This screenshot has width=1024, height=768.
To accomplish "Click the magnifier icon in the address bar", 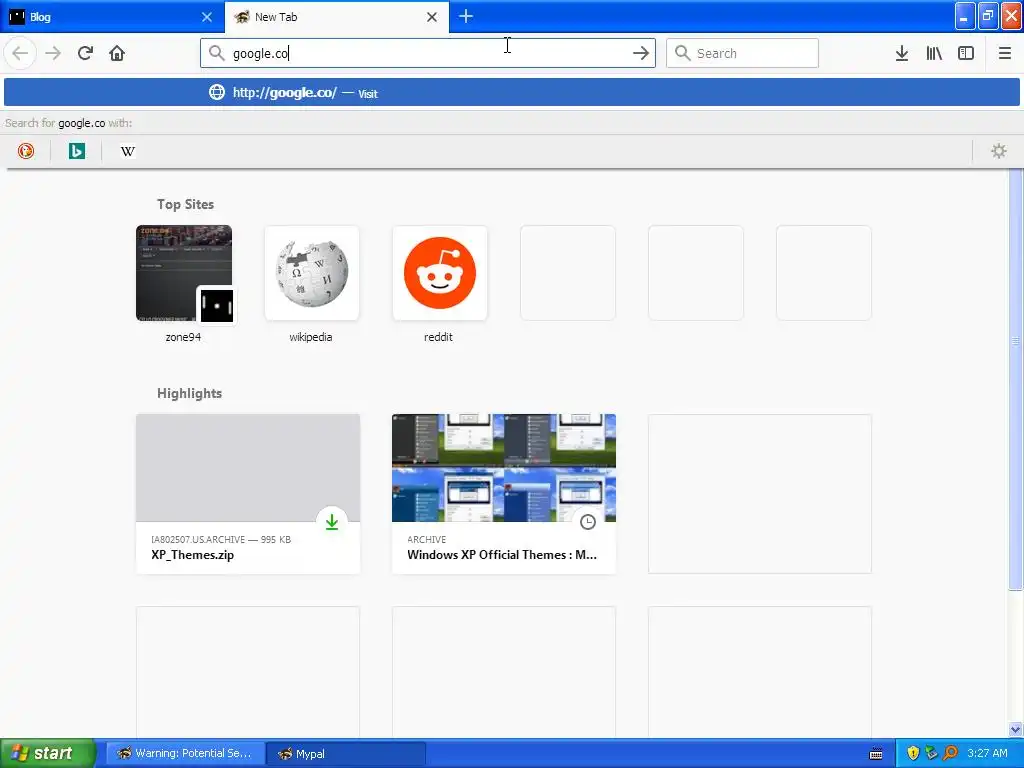I will (x=216, y=53).
